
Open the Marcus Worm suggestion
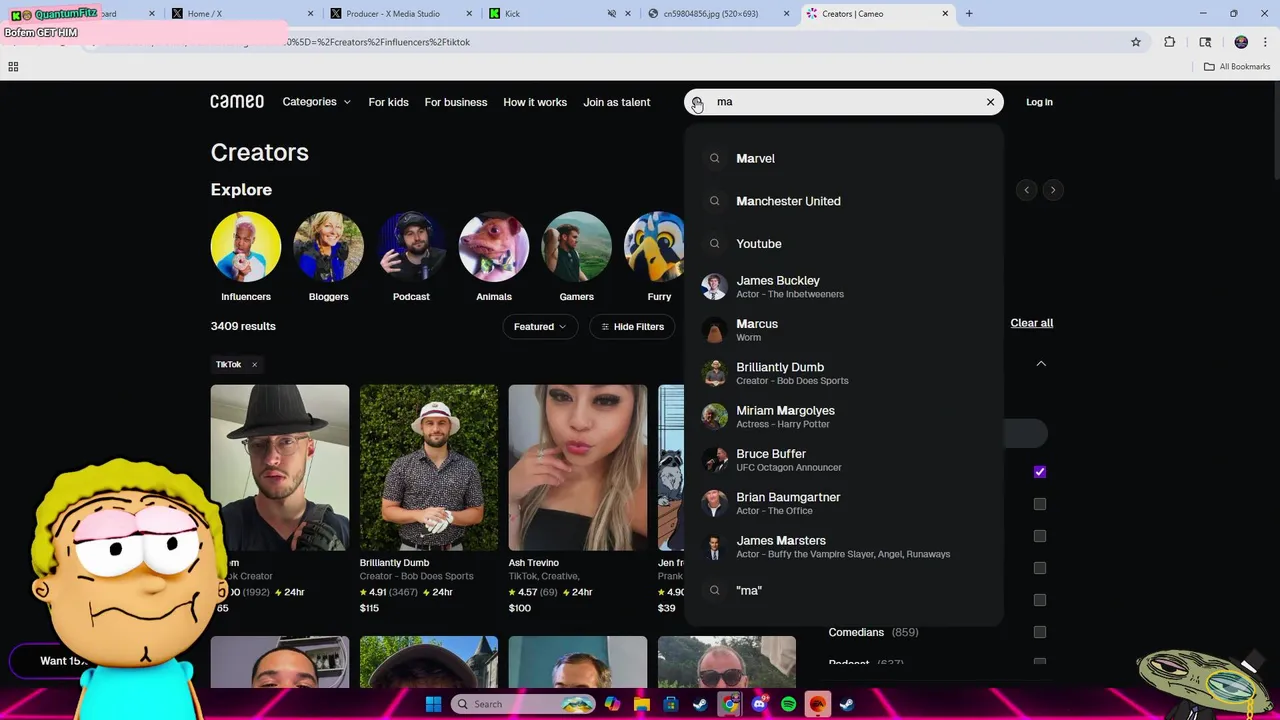pyautogui.click(x=845, y=330)
